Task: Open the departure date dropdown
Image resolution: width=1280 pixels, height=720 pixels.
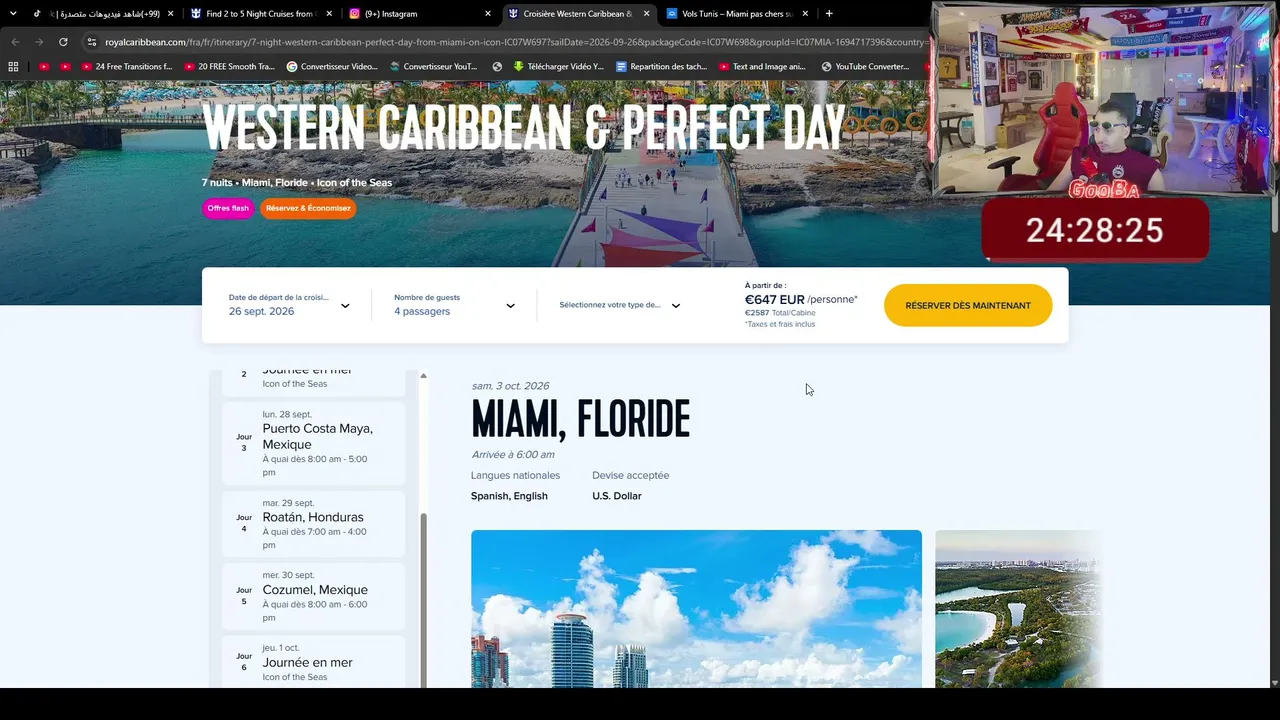Action: 289,305
